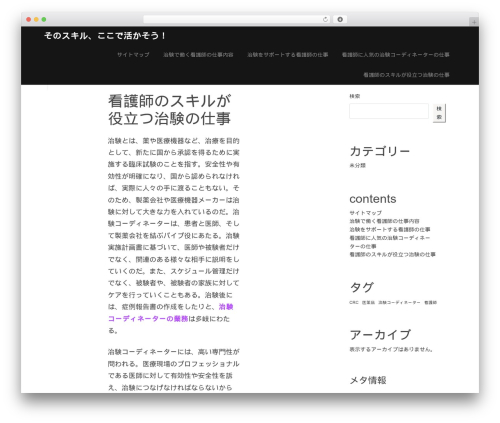Image resolution: width=500 pixels, height=423 pixels.
Task: Select the CRC tag
Action: click(354, 303)
